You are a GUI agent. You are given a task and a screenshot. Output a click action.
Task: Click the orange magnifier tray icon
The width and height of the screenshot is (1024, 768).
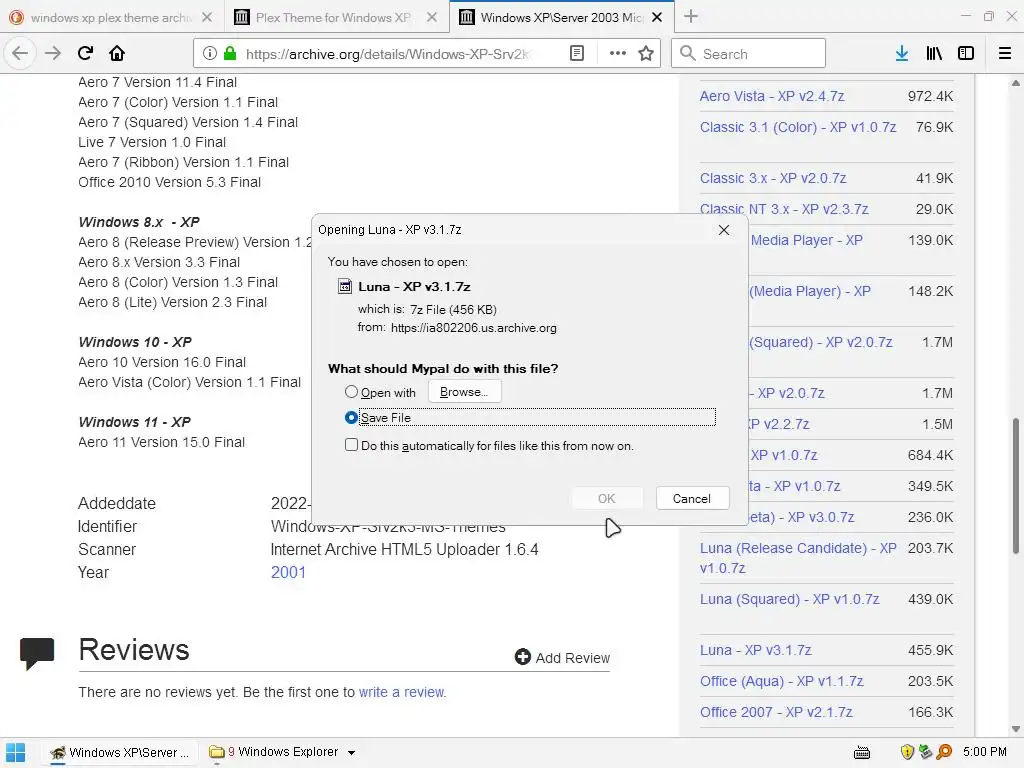click(944, 752)
